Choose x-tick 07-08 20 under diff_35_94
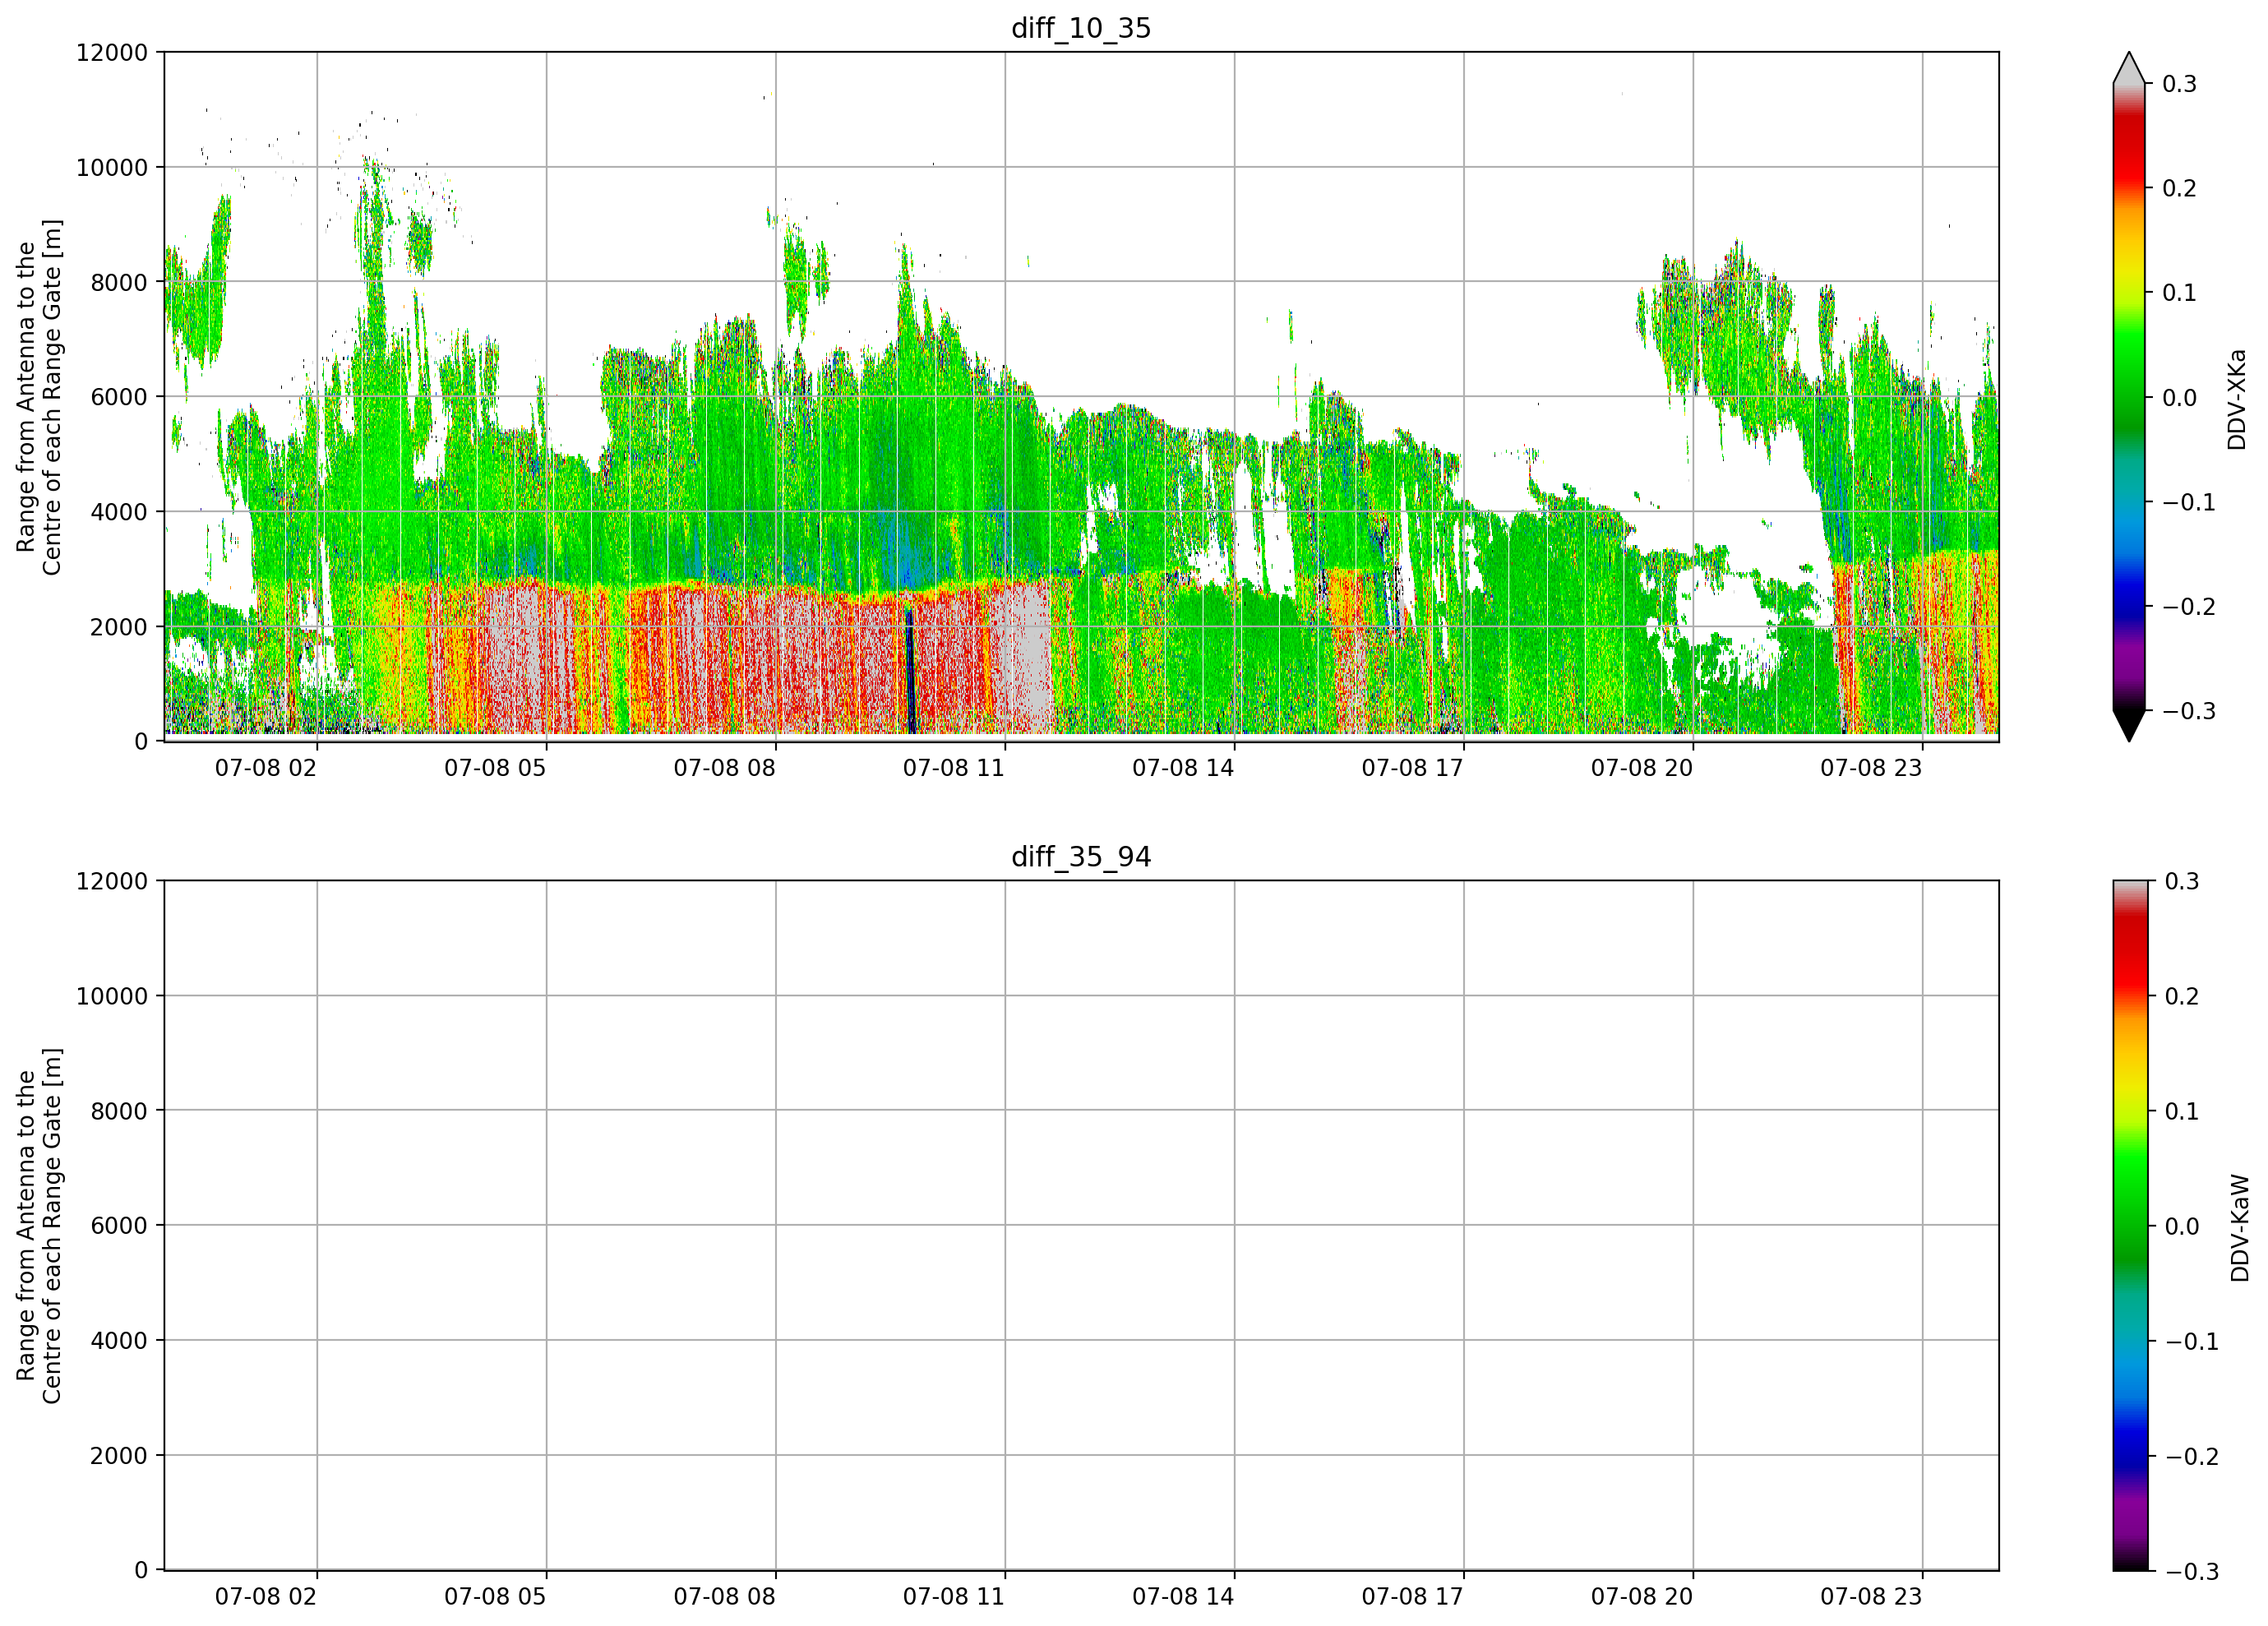Screen dimensions: 2268x1626 point(1642,1597)
